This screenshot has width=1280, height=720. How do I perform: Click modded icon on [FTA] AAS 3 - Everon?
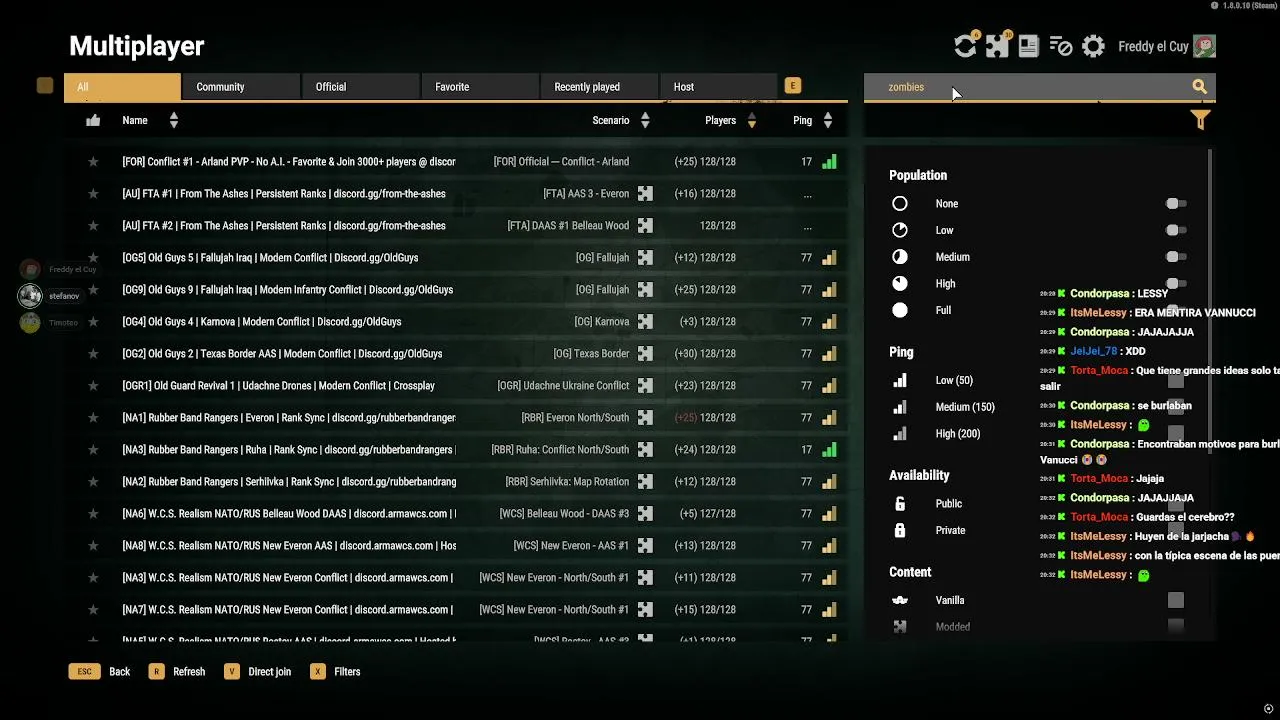(645, 194)
